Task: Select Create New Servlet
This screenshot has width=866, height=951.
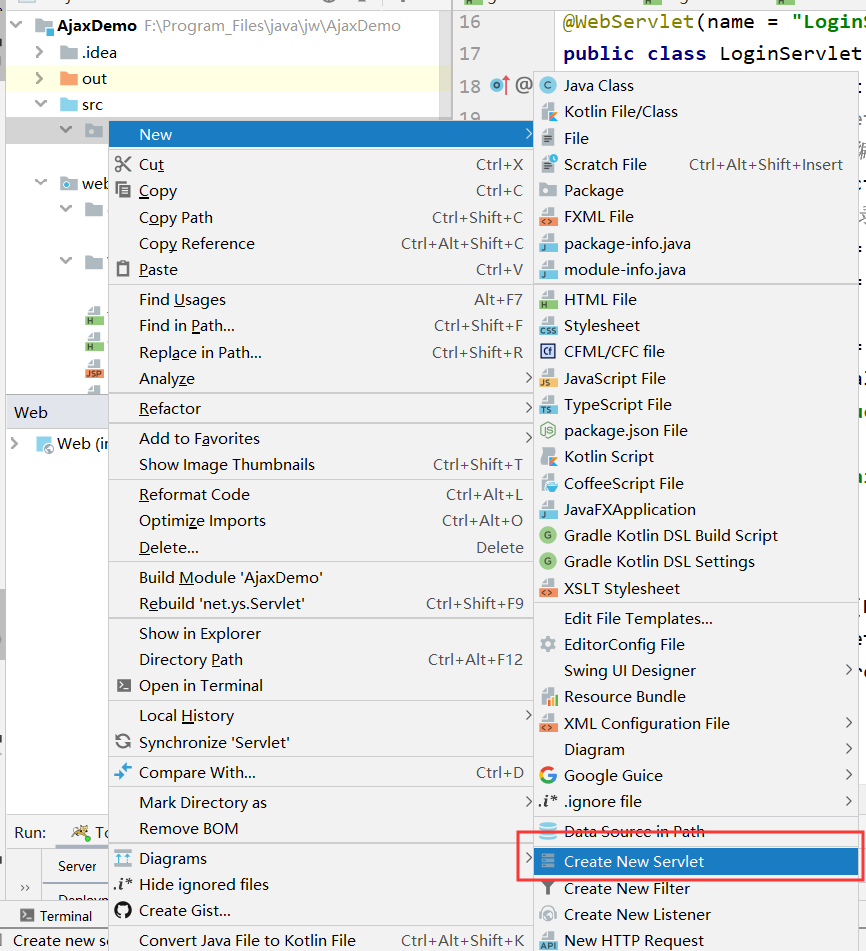Action: pyautogui.click(x=696, y=861)
